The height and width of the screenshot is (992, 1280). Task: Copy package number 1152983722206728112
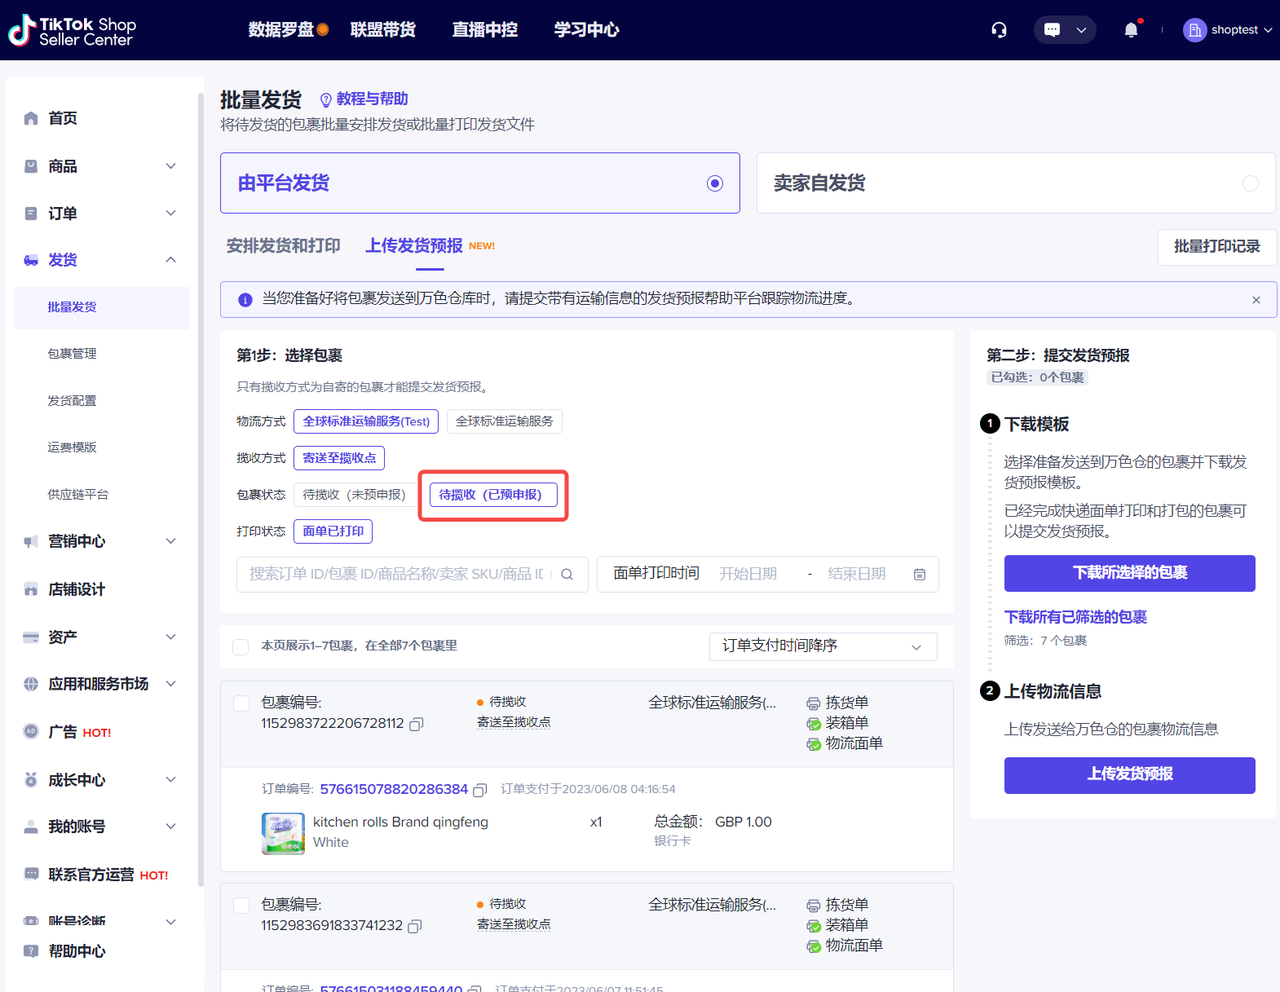pos(417,724)
